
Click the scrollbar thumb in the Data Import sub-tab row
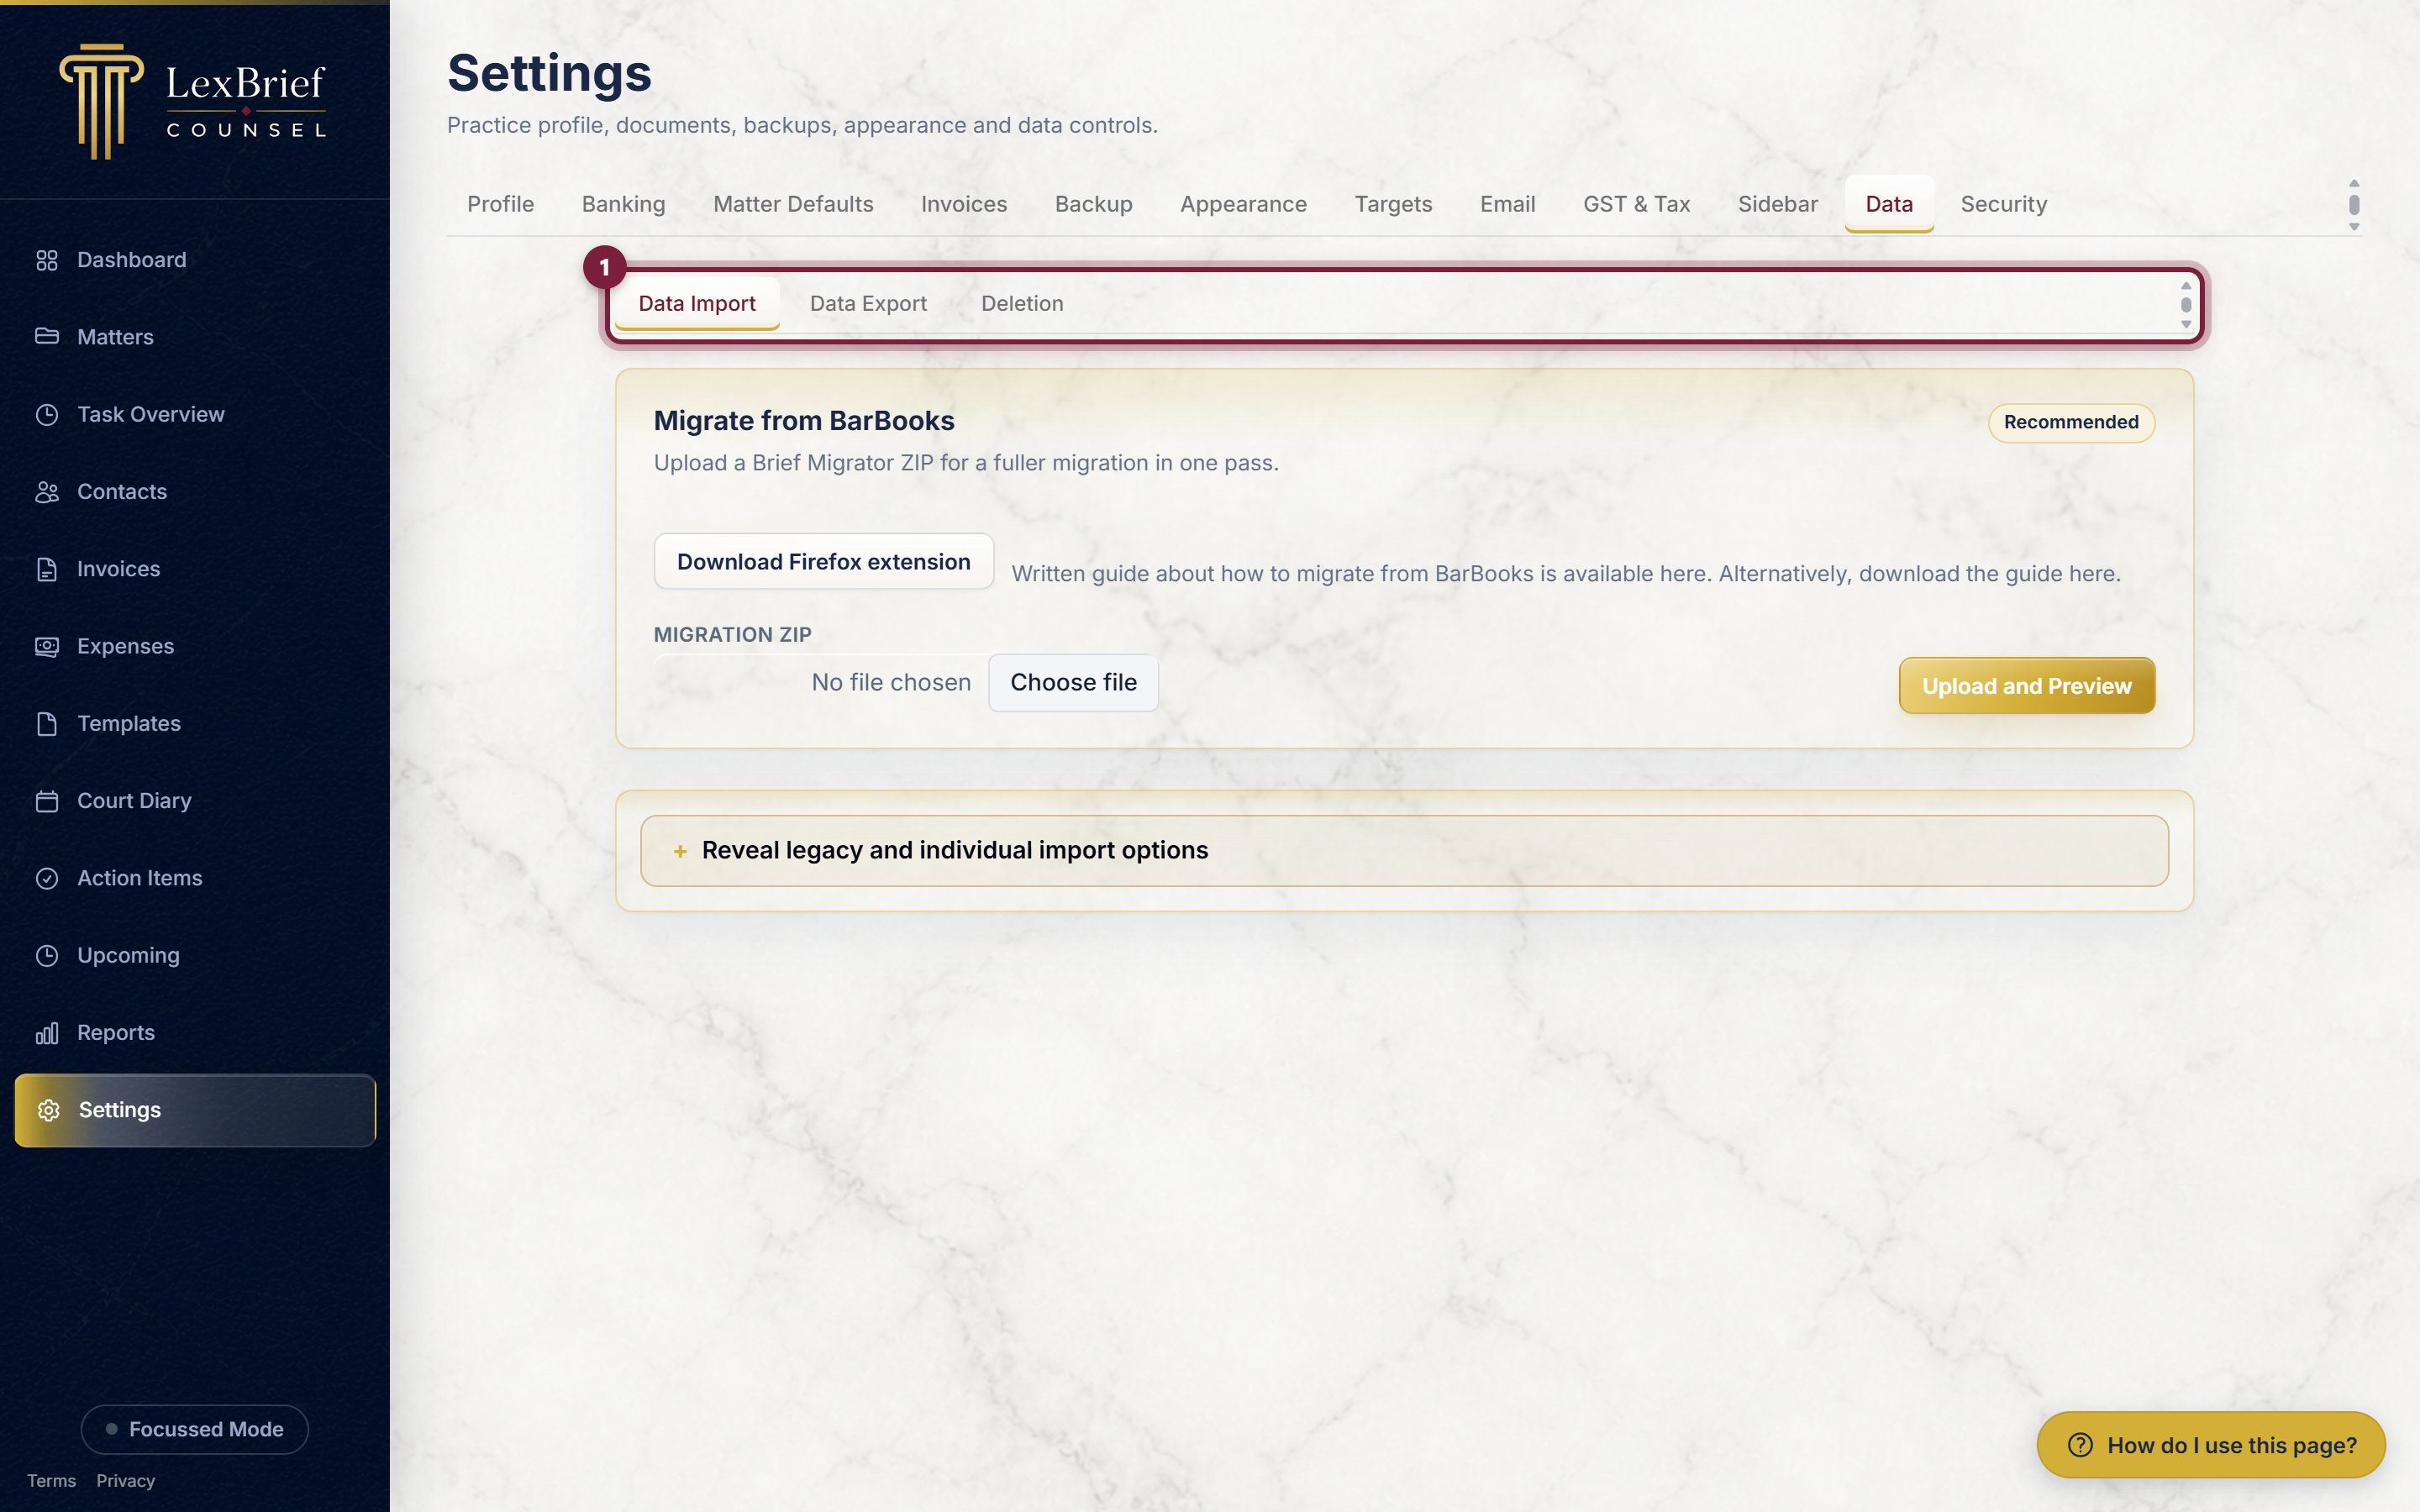[x=2186, y=305]
